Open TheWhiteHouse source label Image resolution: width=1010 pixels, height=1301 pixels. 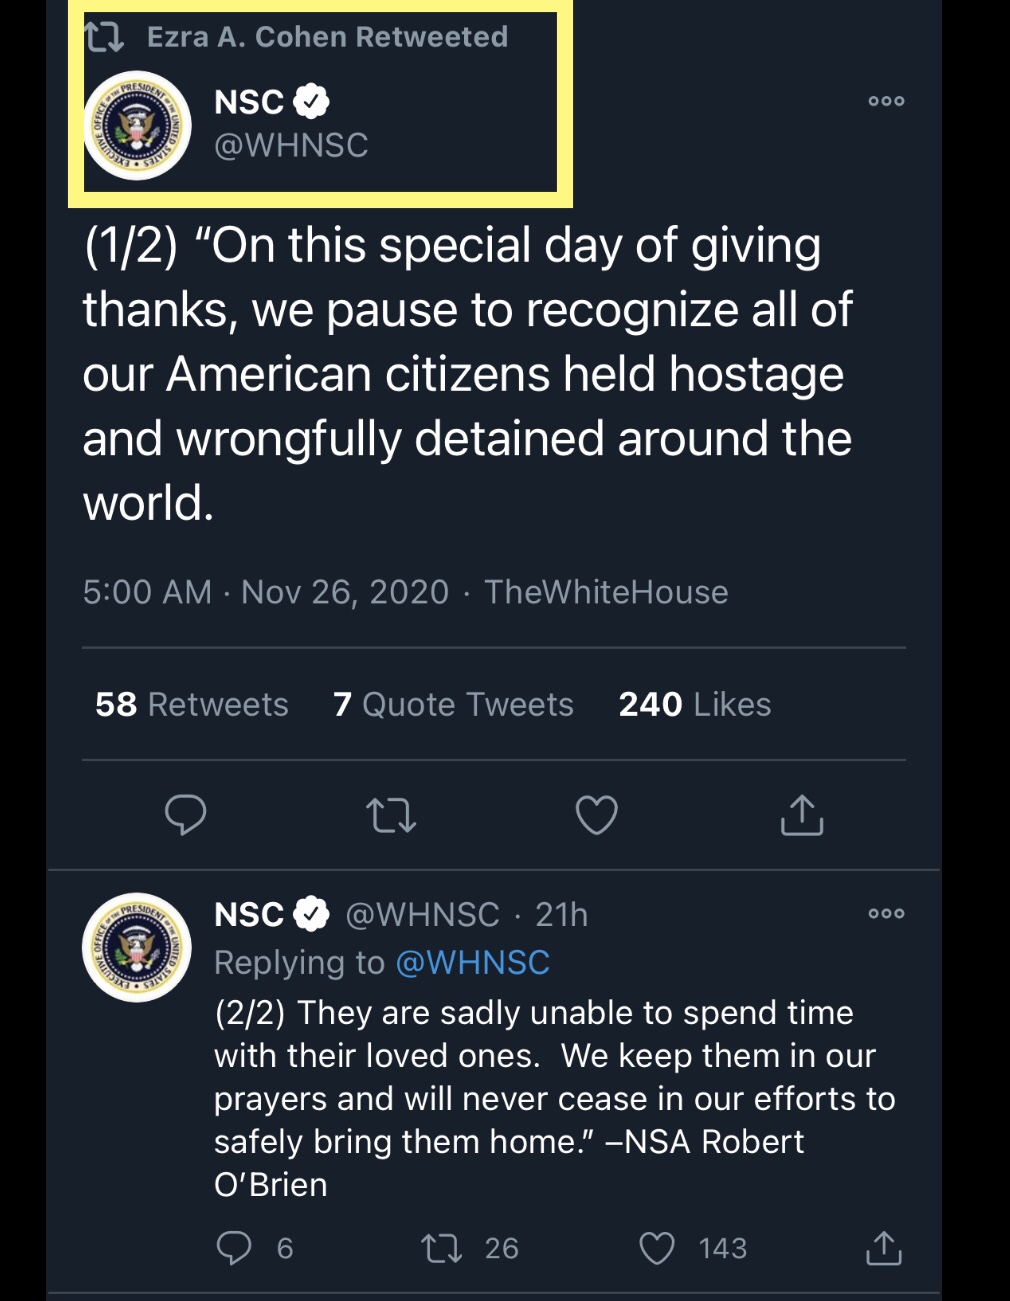click(x=606, y=592)
